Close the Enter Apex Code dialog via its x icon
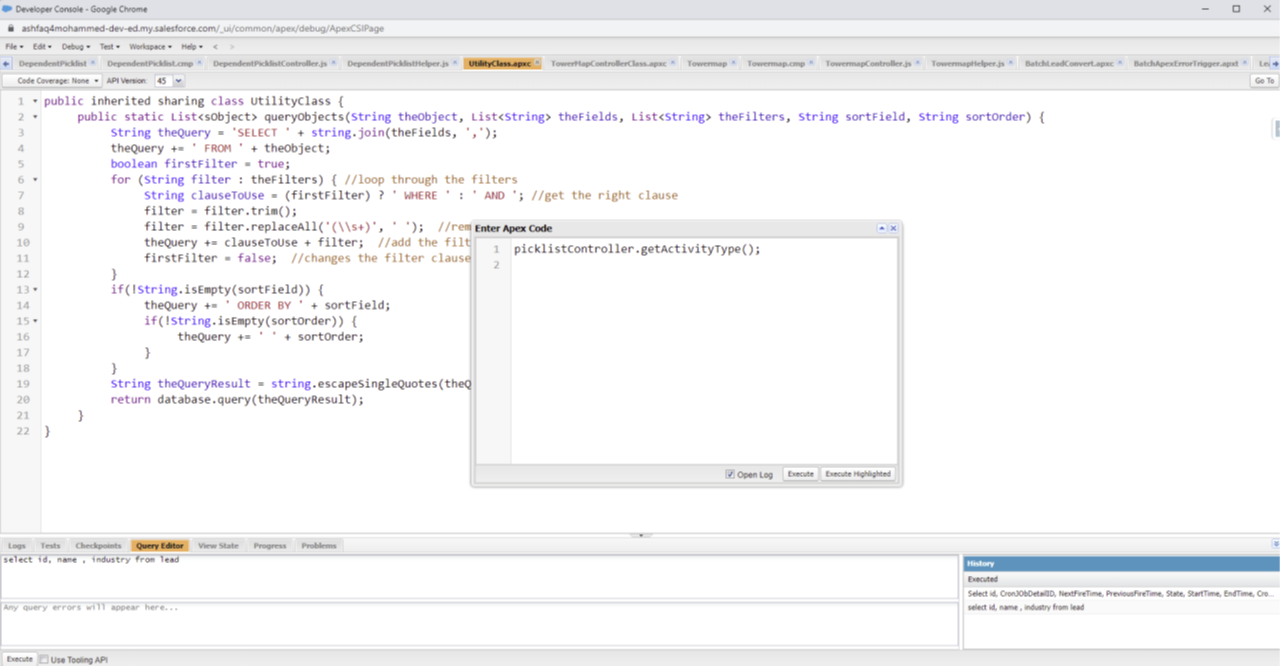Image resolution: width=1280 pixels, height=666 pixels. tap(893, 227)
